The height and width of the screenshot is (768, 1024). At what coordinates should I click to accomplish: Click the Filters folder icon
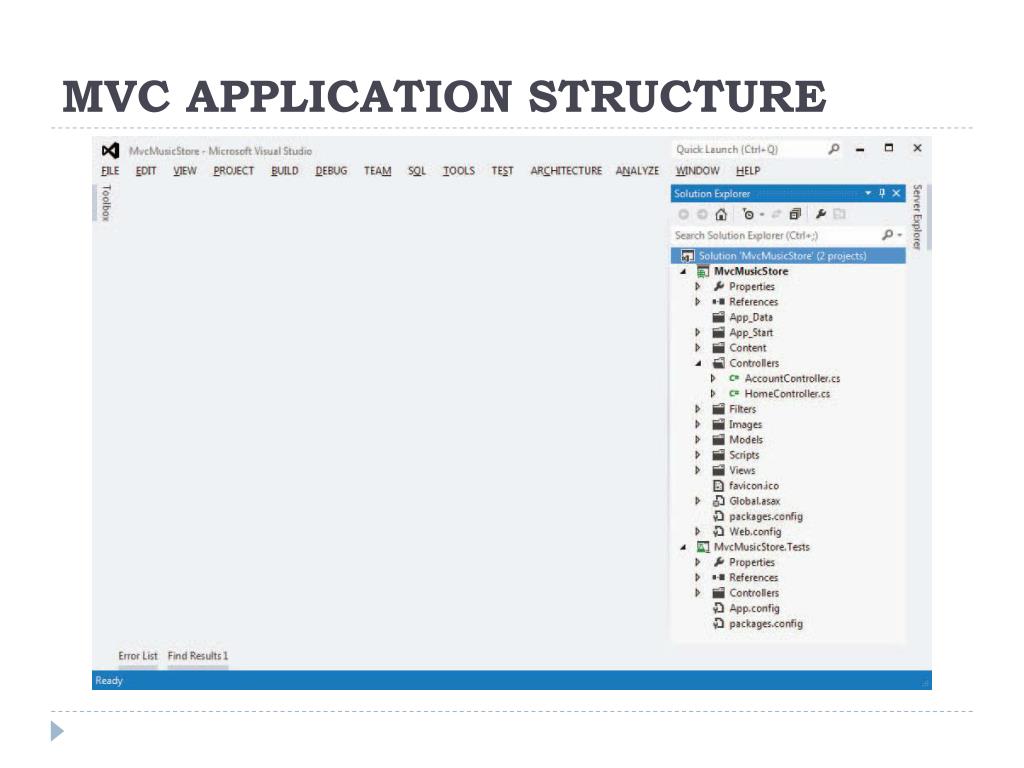(x=718, y=409)
